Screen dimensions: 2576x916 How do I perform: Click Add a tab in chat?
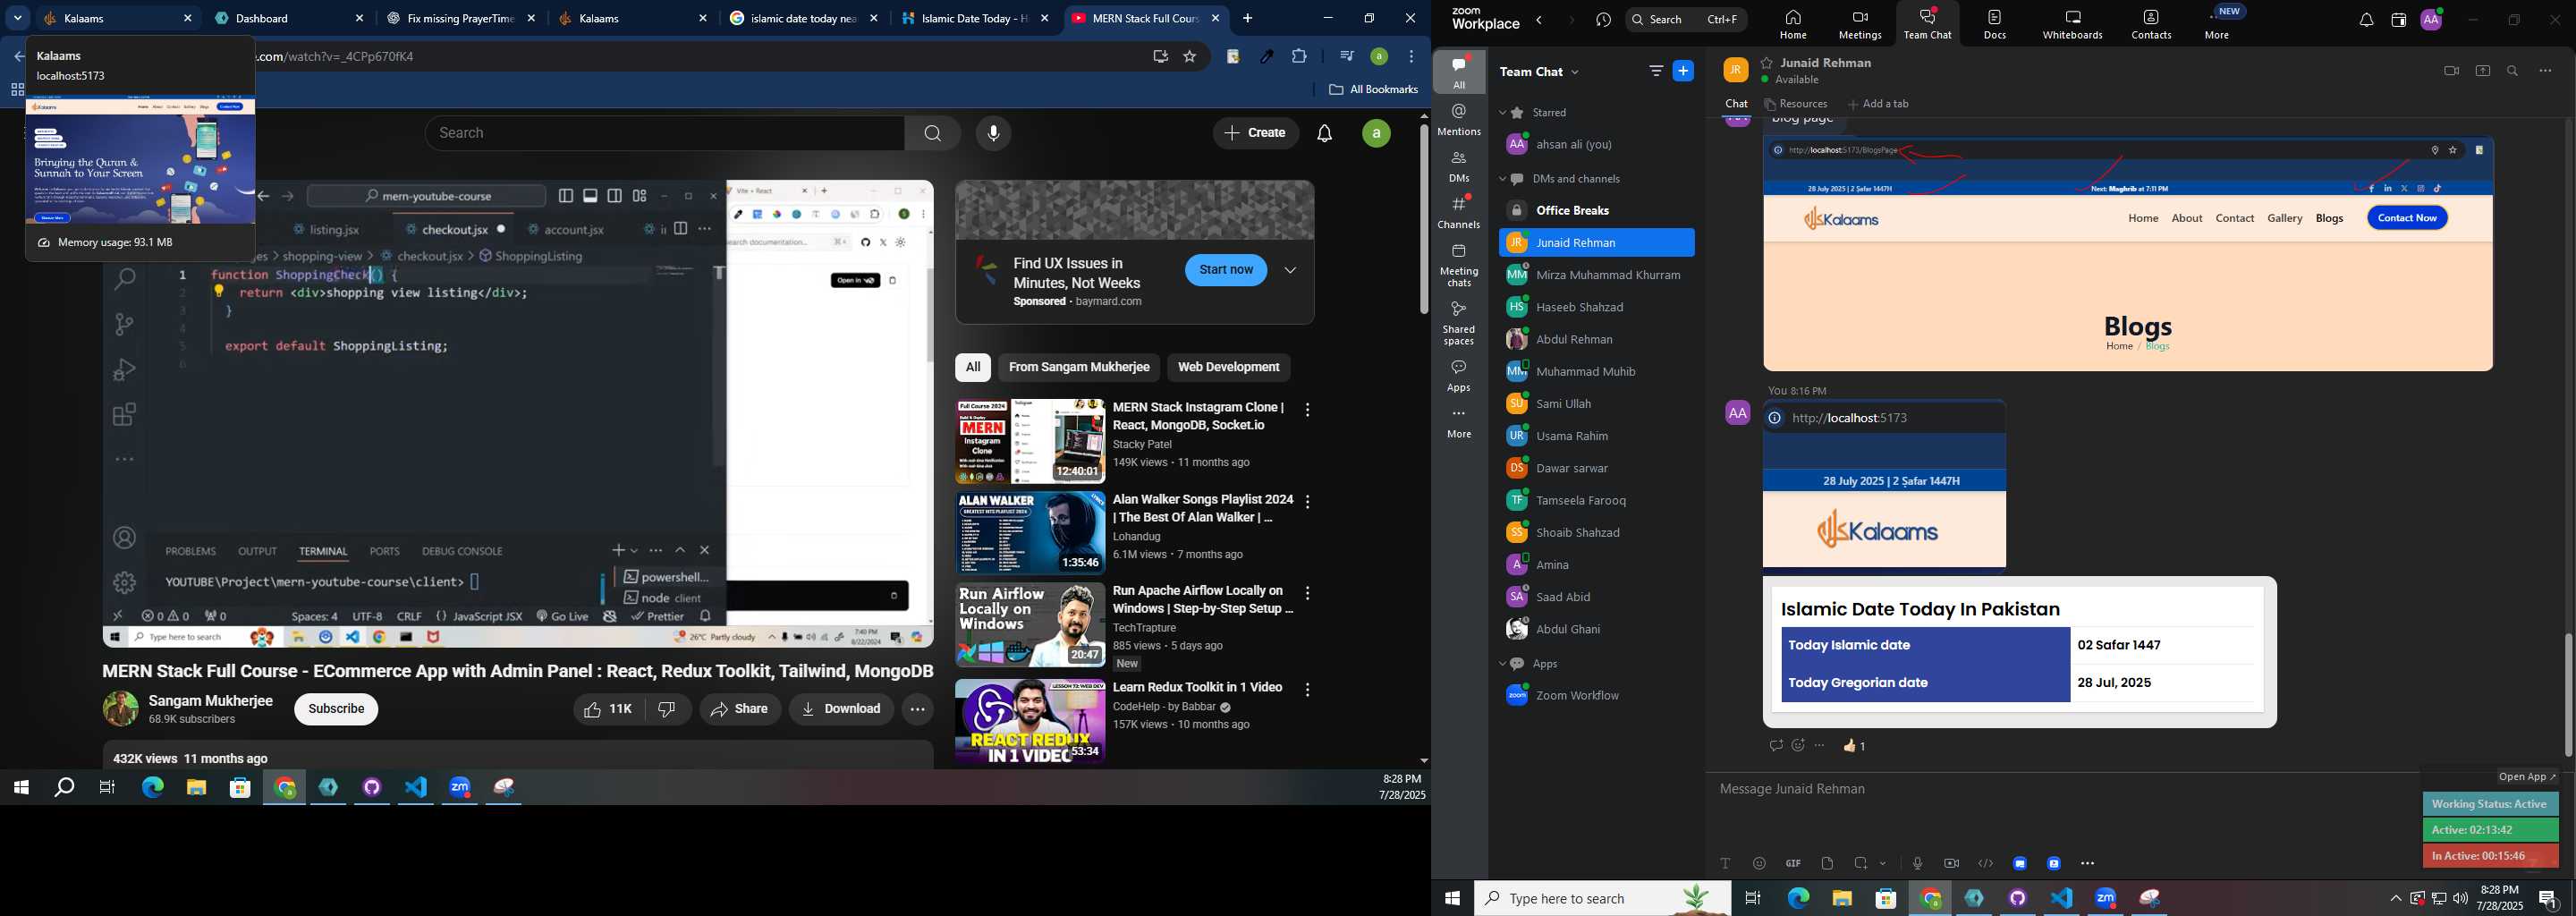[x=1879, y=104]
